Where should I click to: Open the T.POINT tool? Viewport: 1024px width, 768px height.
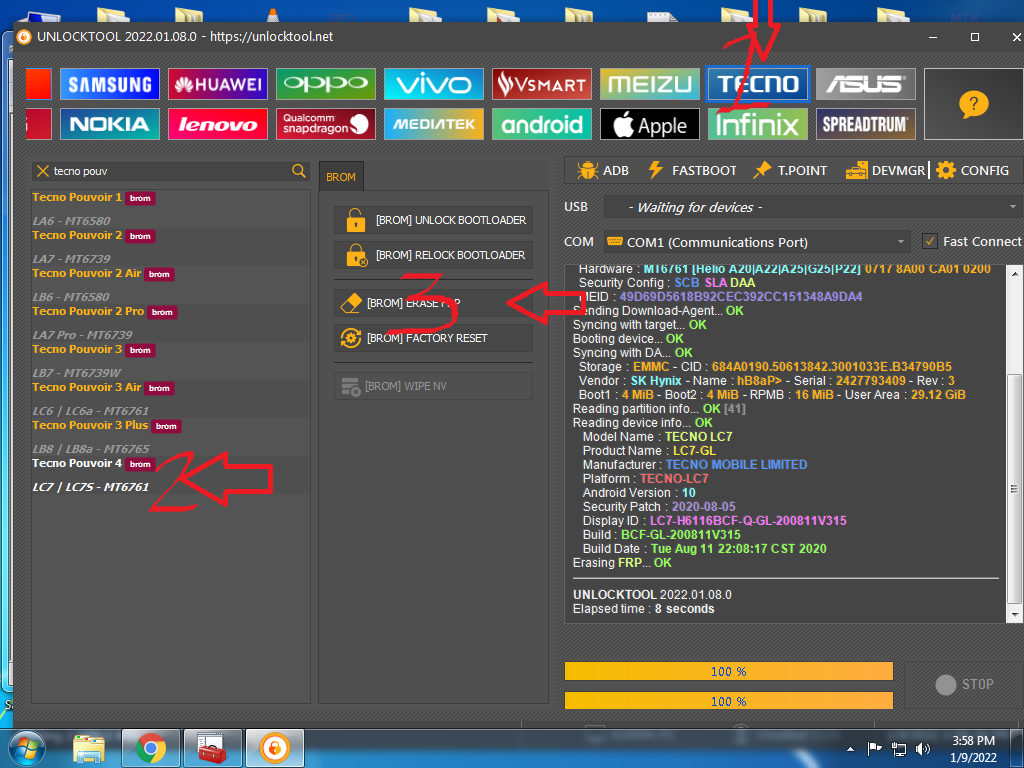coord(790,170)
